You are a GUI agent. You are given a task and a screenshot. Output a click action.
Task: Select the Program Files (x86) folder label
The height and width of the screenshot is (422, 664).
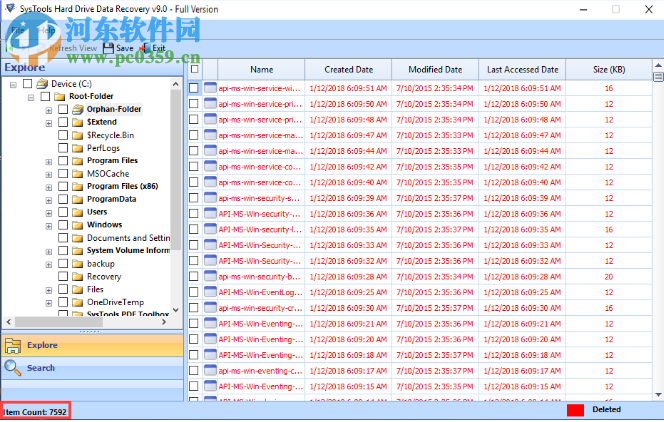point(122,186)
